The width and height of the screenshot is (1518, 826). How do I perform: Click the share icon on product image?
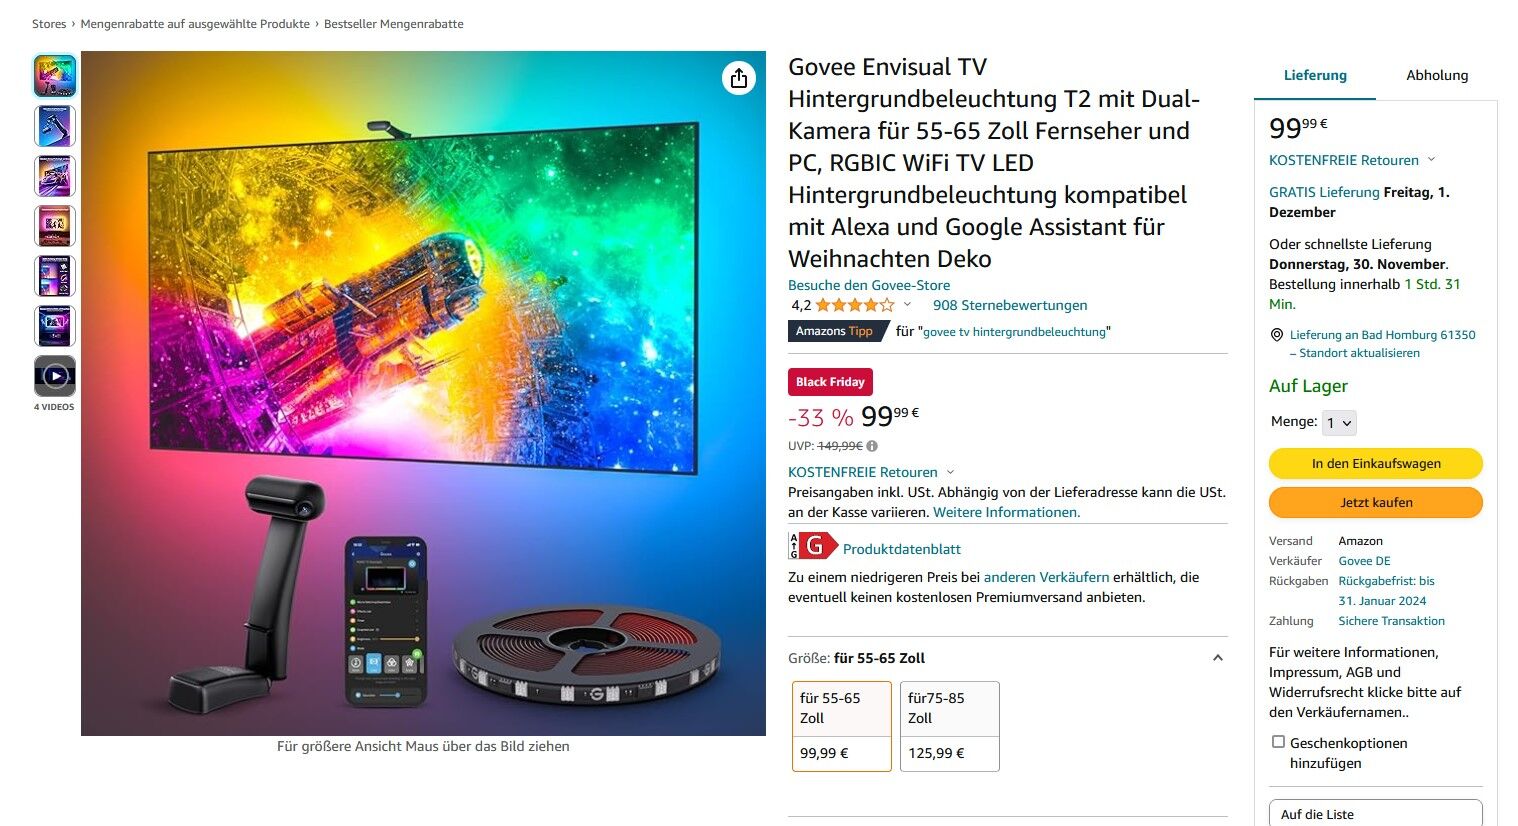[x=739, y=78]
